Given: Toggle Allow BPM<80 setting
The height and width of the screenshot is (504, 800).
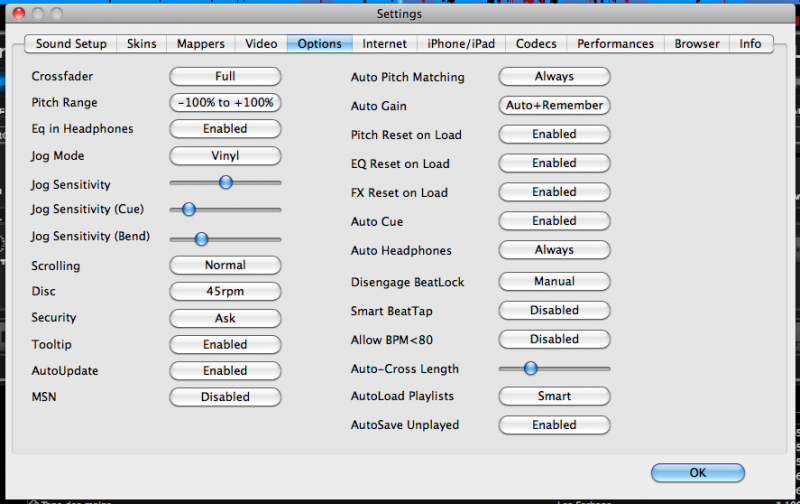Looking at the screenshot, I should 554,339.
